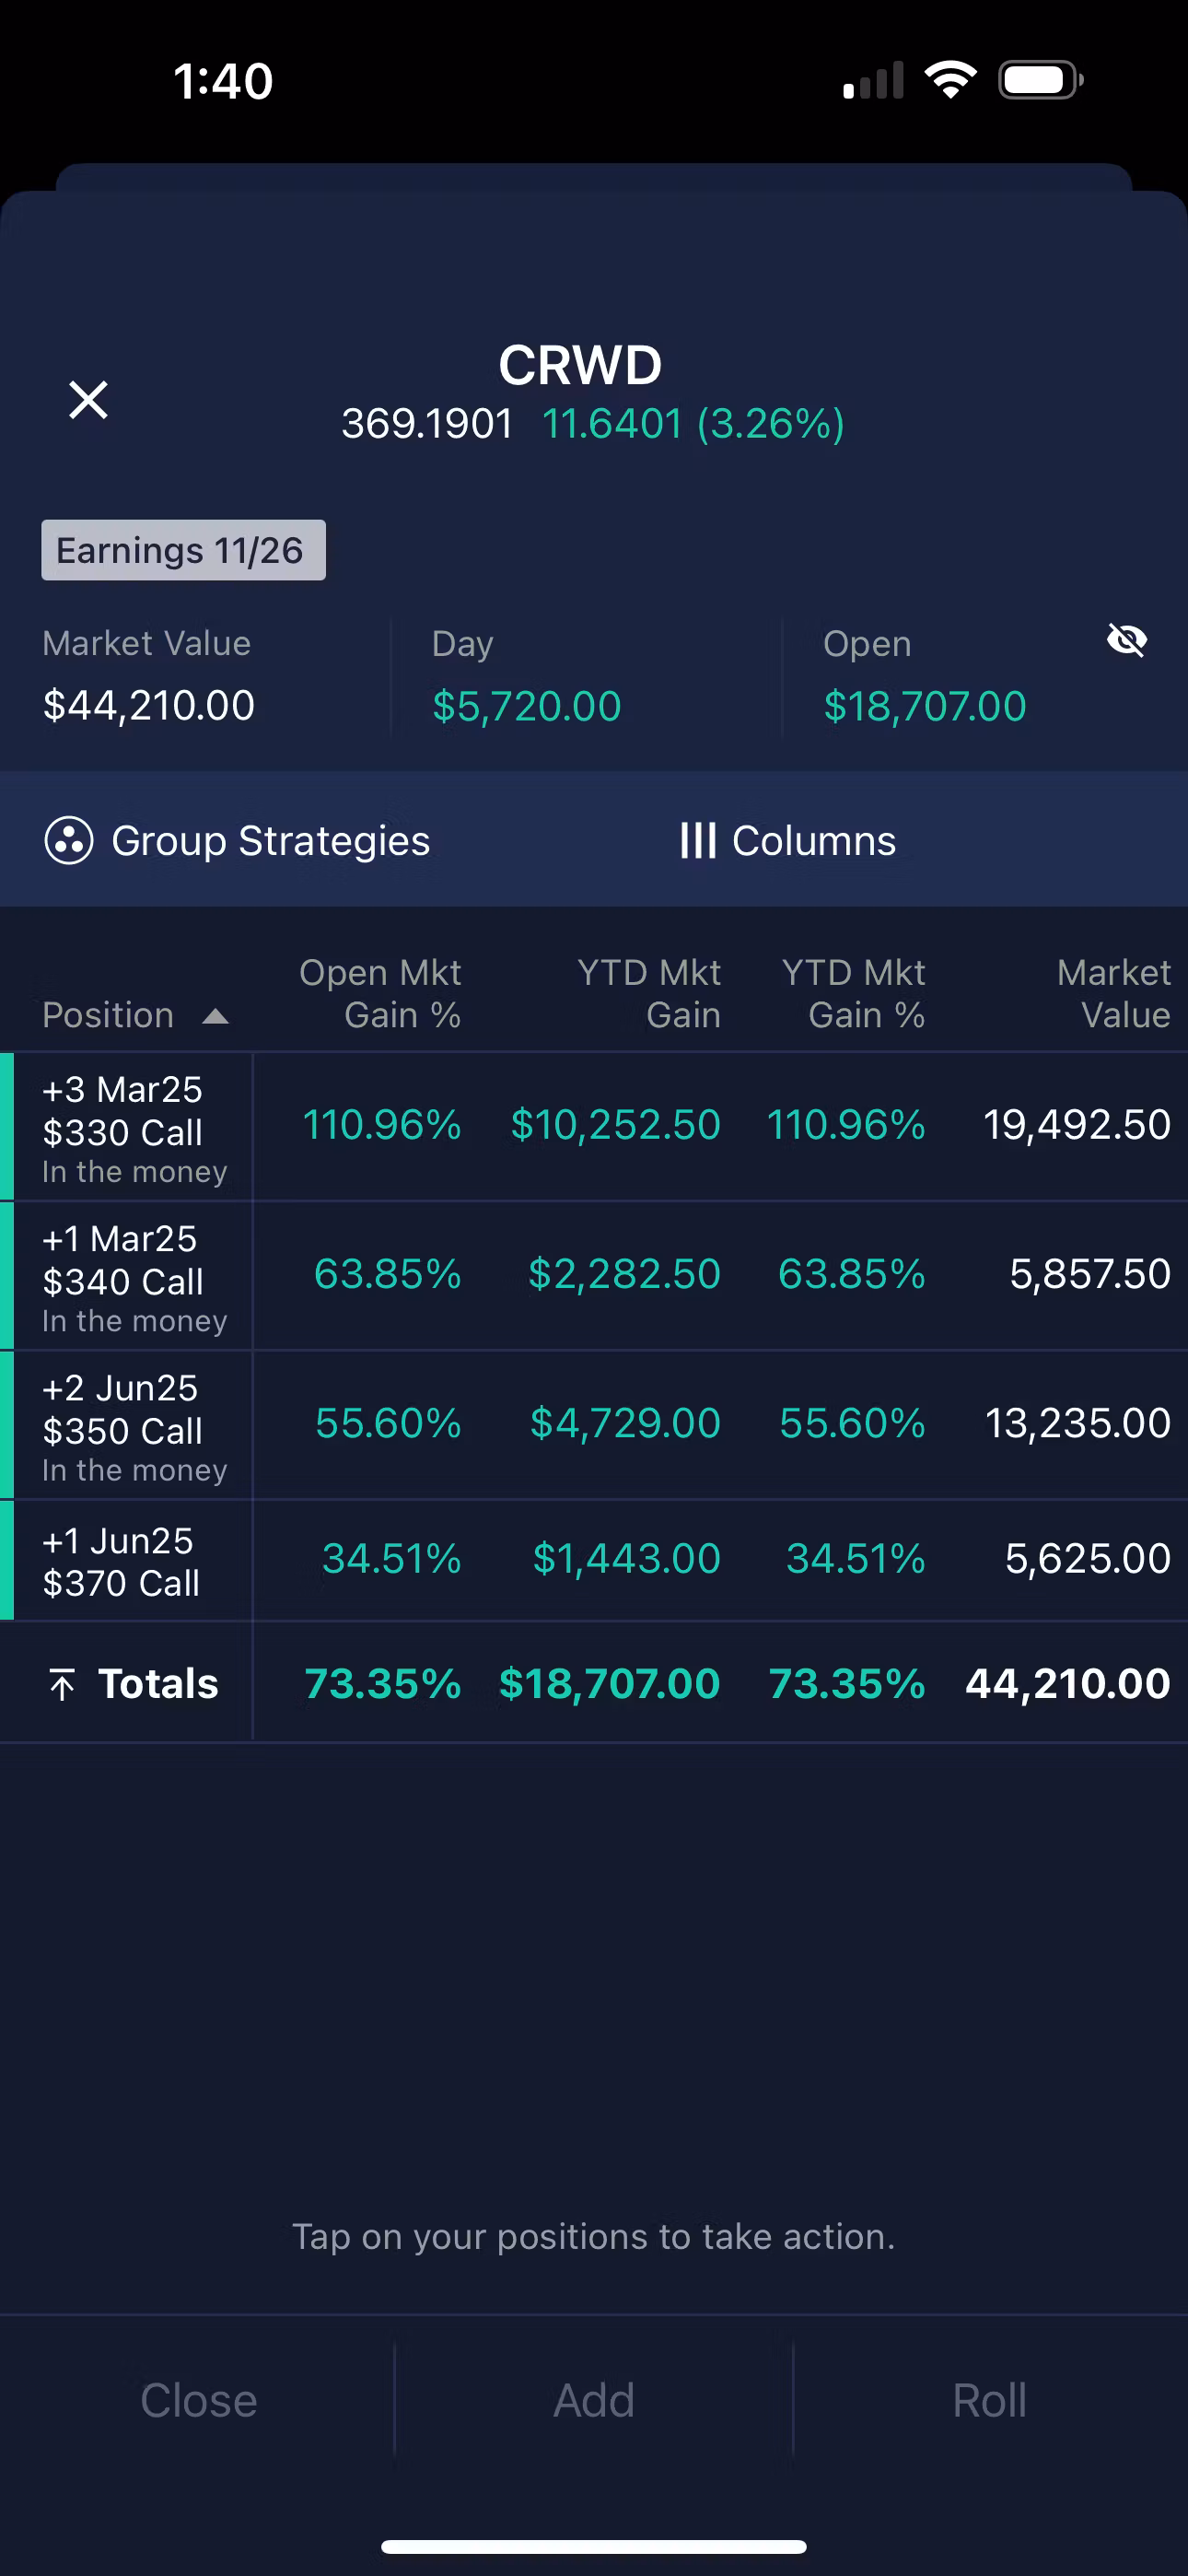Sort by Market Value column header
The width and height of the screenshot is (1188, 2576).
(x=1114, y=993)
